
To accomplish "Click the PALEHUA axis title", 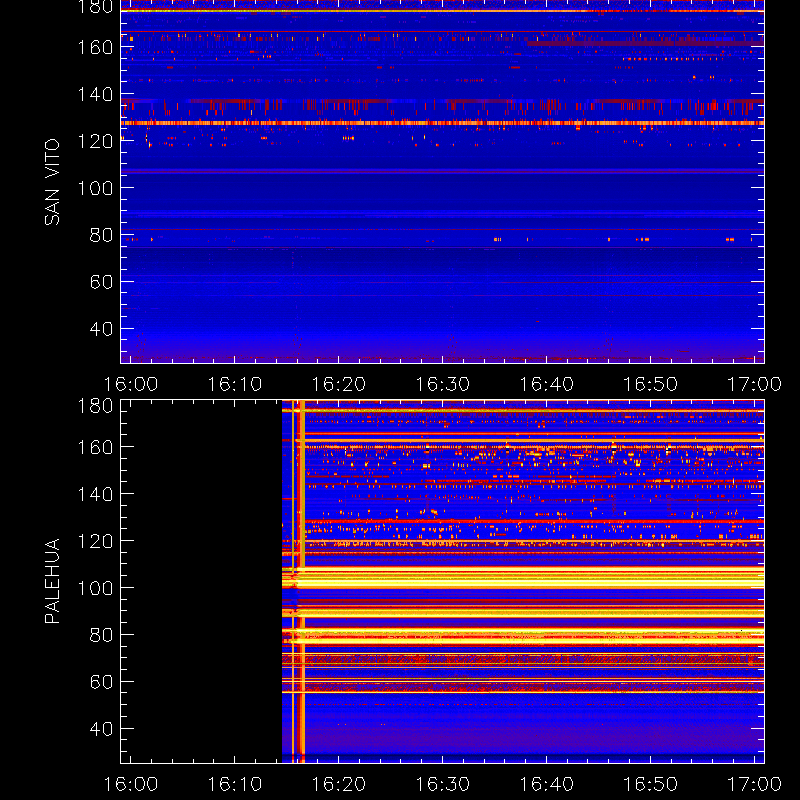I will click(x=52, y=581).
